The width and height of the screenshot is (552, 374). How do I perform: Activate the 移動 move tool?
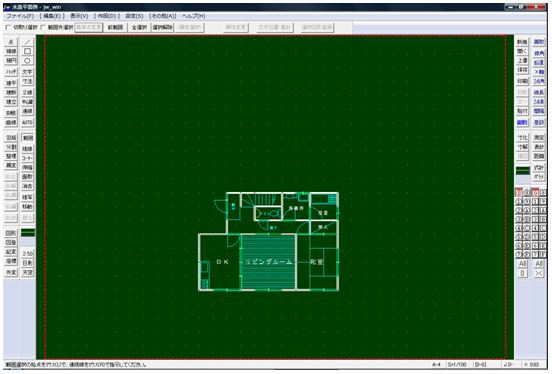click(x=27, y=206)
